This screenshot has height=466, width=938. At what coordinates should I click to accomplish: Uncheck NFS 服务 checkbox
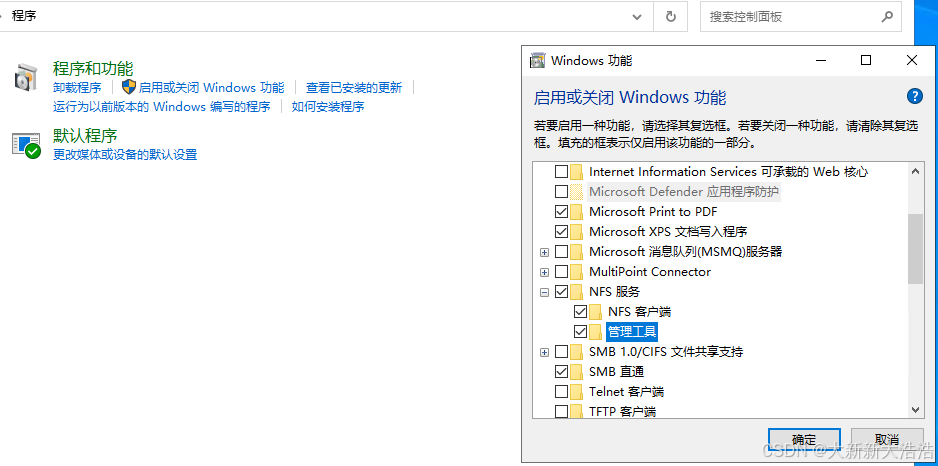tap(561, 292)
